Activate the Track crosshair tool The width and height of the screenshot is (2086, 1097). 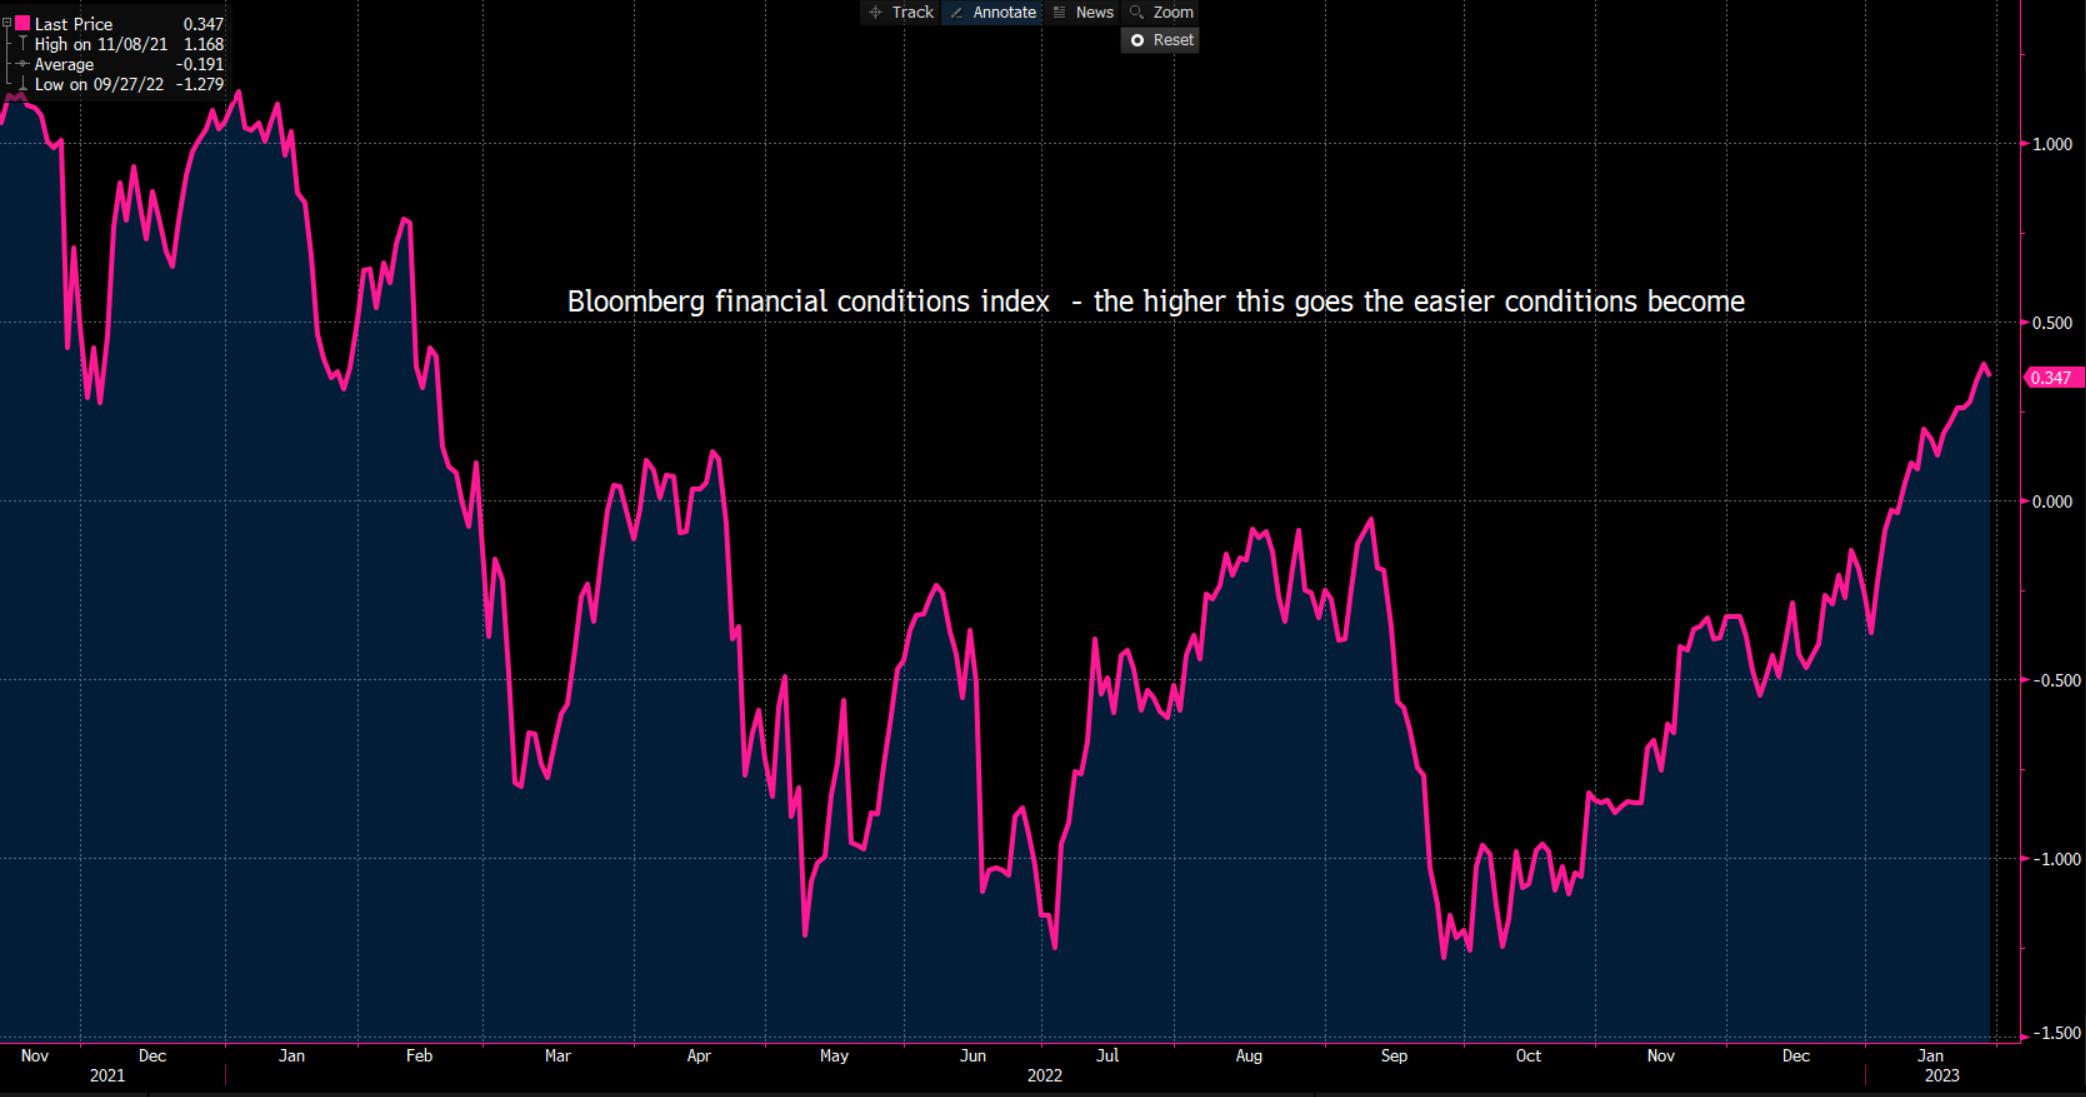[x=900, y=12]
